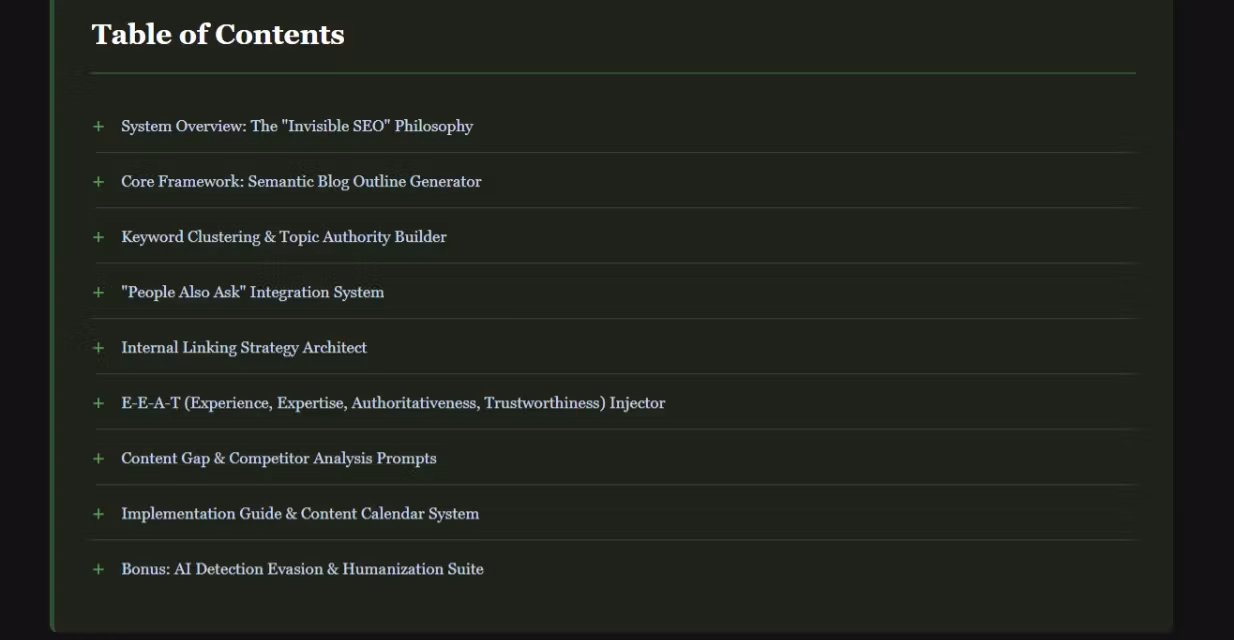This screenshot has width=1234, height=640.
Task: Click the Table of Contents heading
Action: [218, 34]
